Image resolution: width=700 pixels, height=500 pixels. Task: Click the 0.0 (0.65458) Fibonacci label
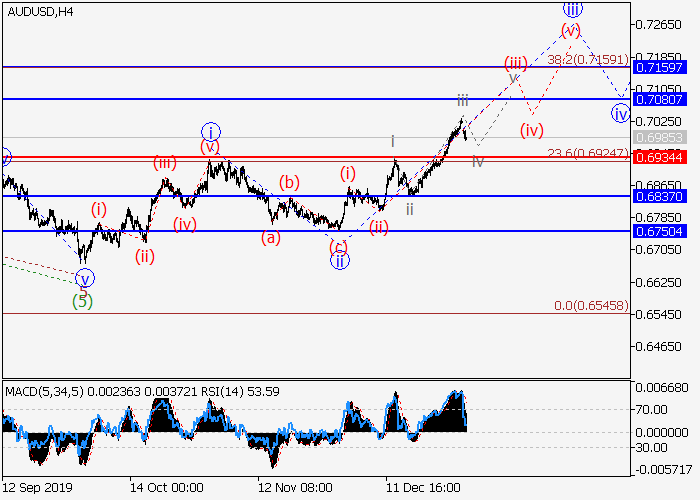click(590, 305)
